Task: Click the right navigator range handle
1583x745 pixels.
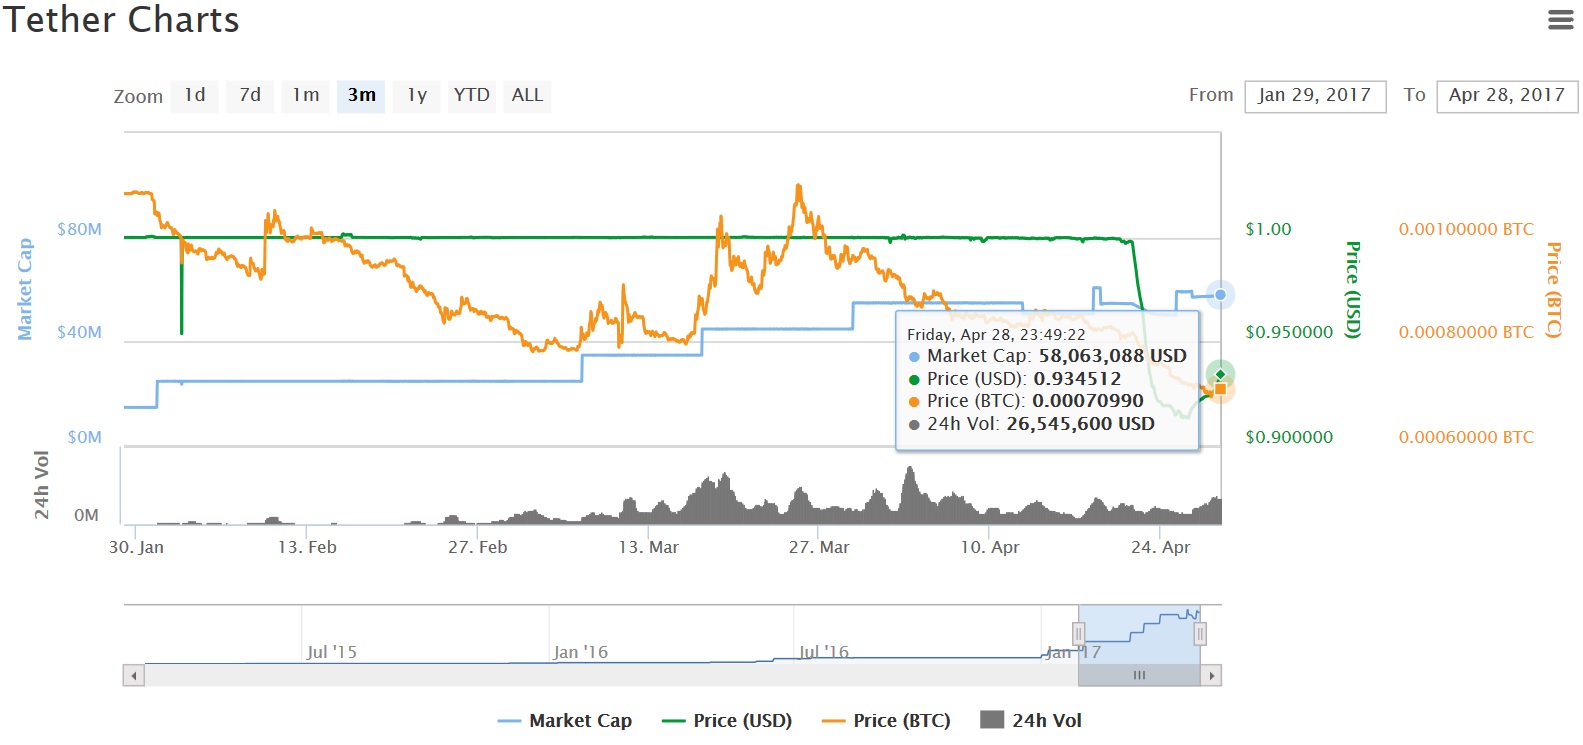Action: pos(1200,634)
